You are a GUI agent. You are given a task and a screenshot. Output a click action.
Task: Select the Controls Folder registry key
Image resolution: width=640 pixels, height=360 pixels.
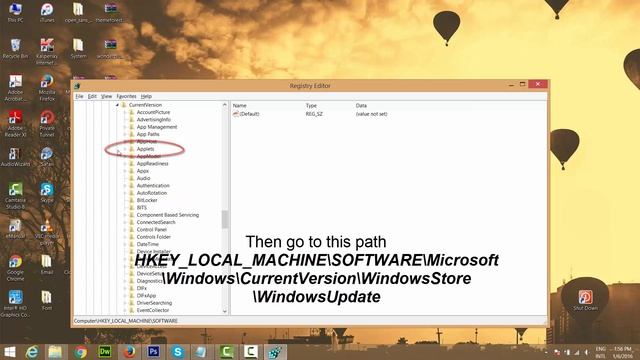click(x=153, y=237)
